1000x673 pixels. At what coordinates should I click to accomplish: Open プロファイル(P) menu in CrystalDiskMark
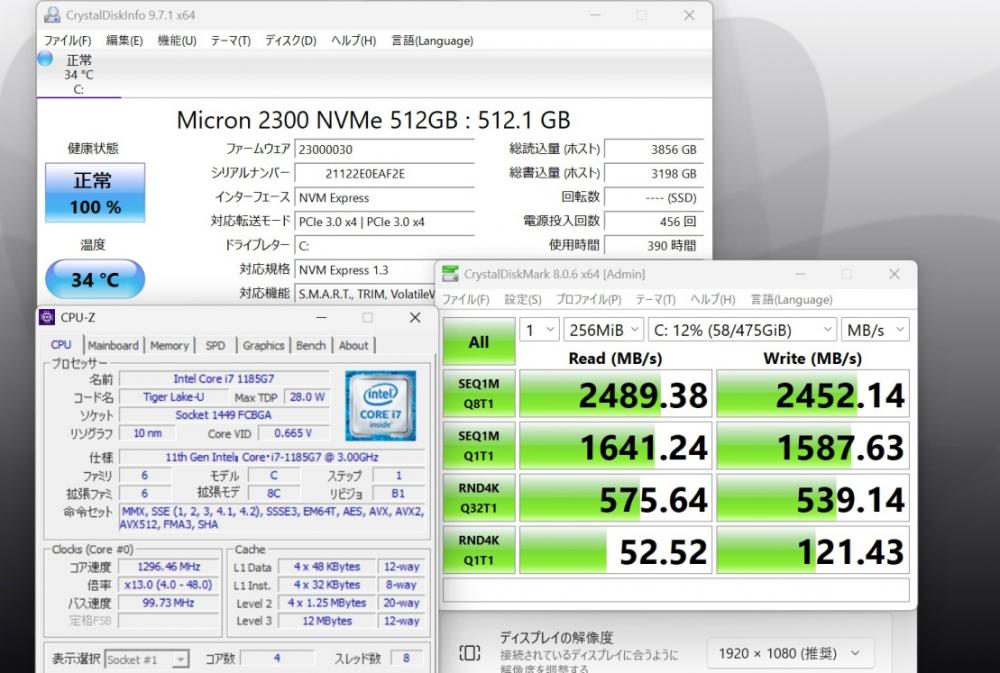588,299
